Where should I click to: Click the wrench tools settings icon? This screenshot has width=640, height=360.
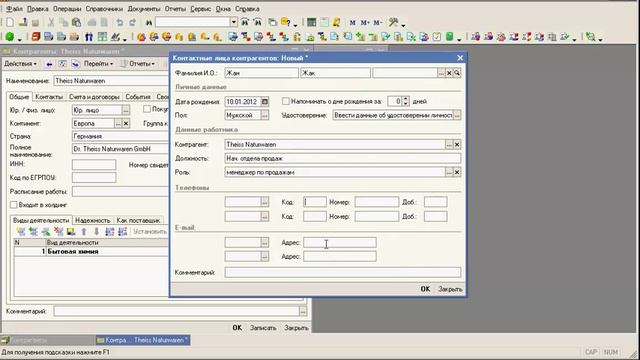[393, 22]
